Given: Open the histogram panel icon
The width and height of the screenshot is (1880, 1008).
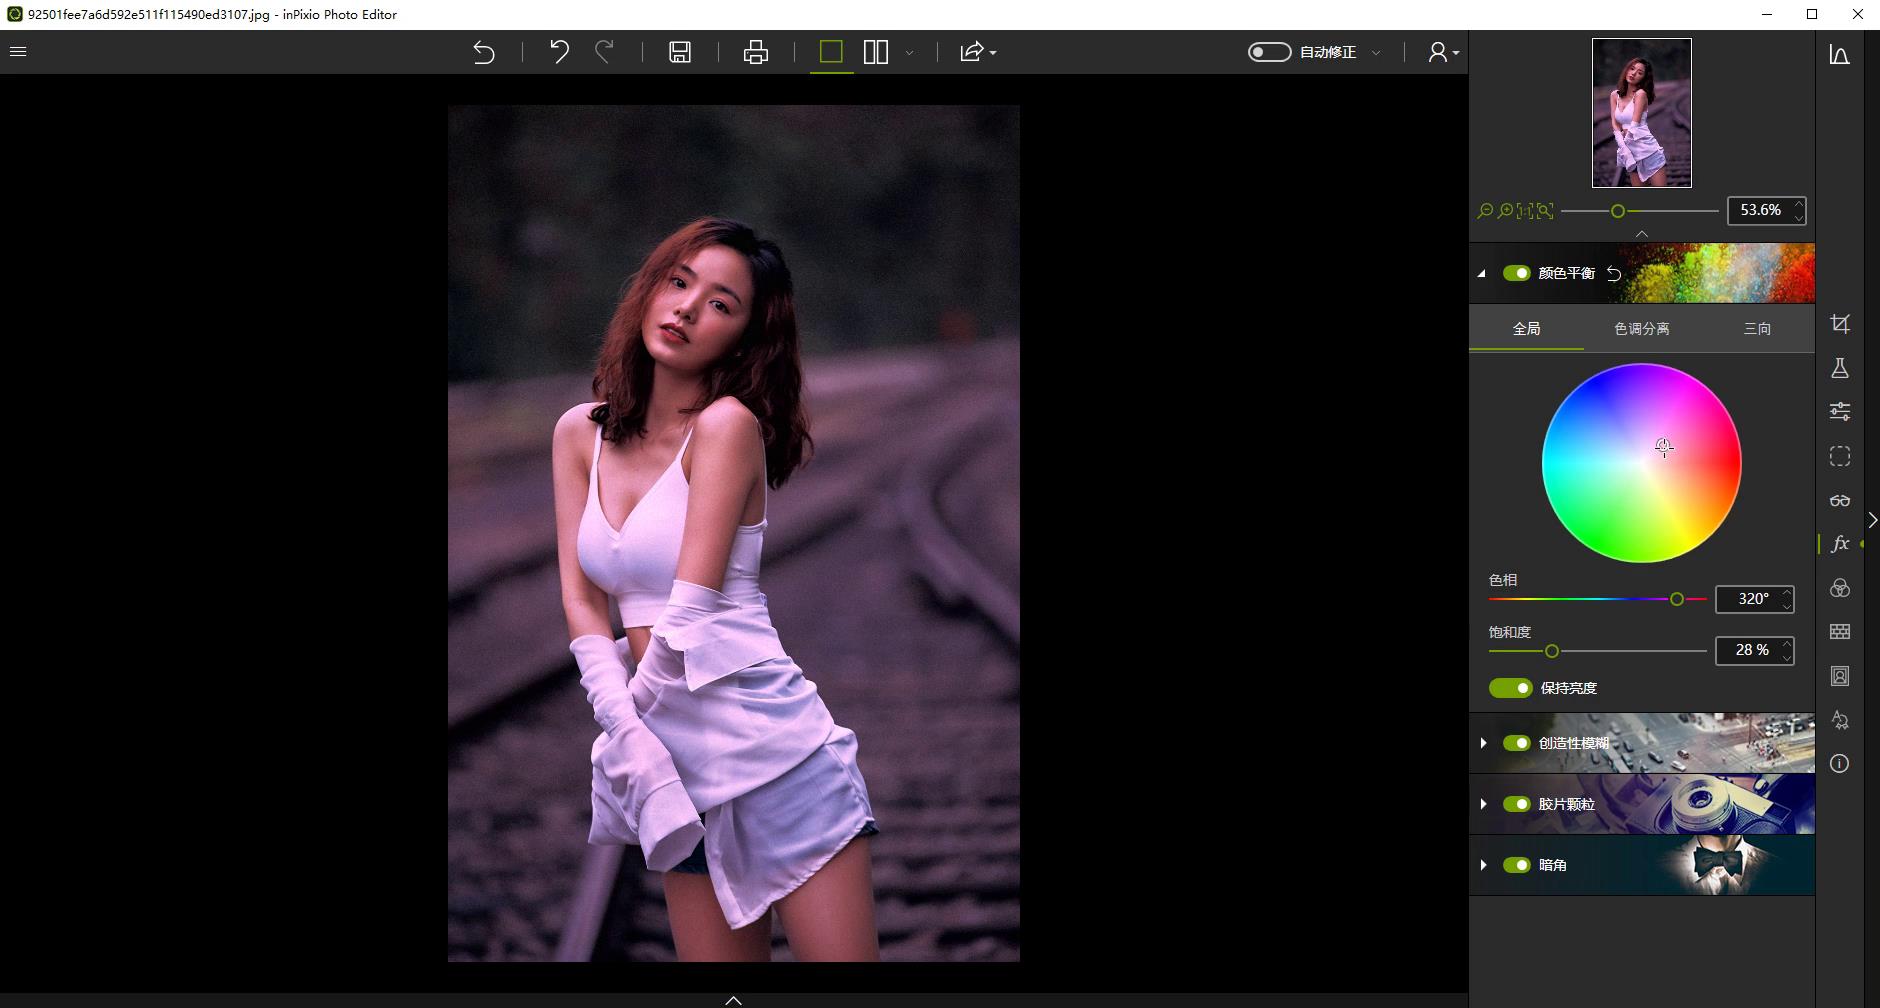Looking at the screenshot, I should (1840, 55).
